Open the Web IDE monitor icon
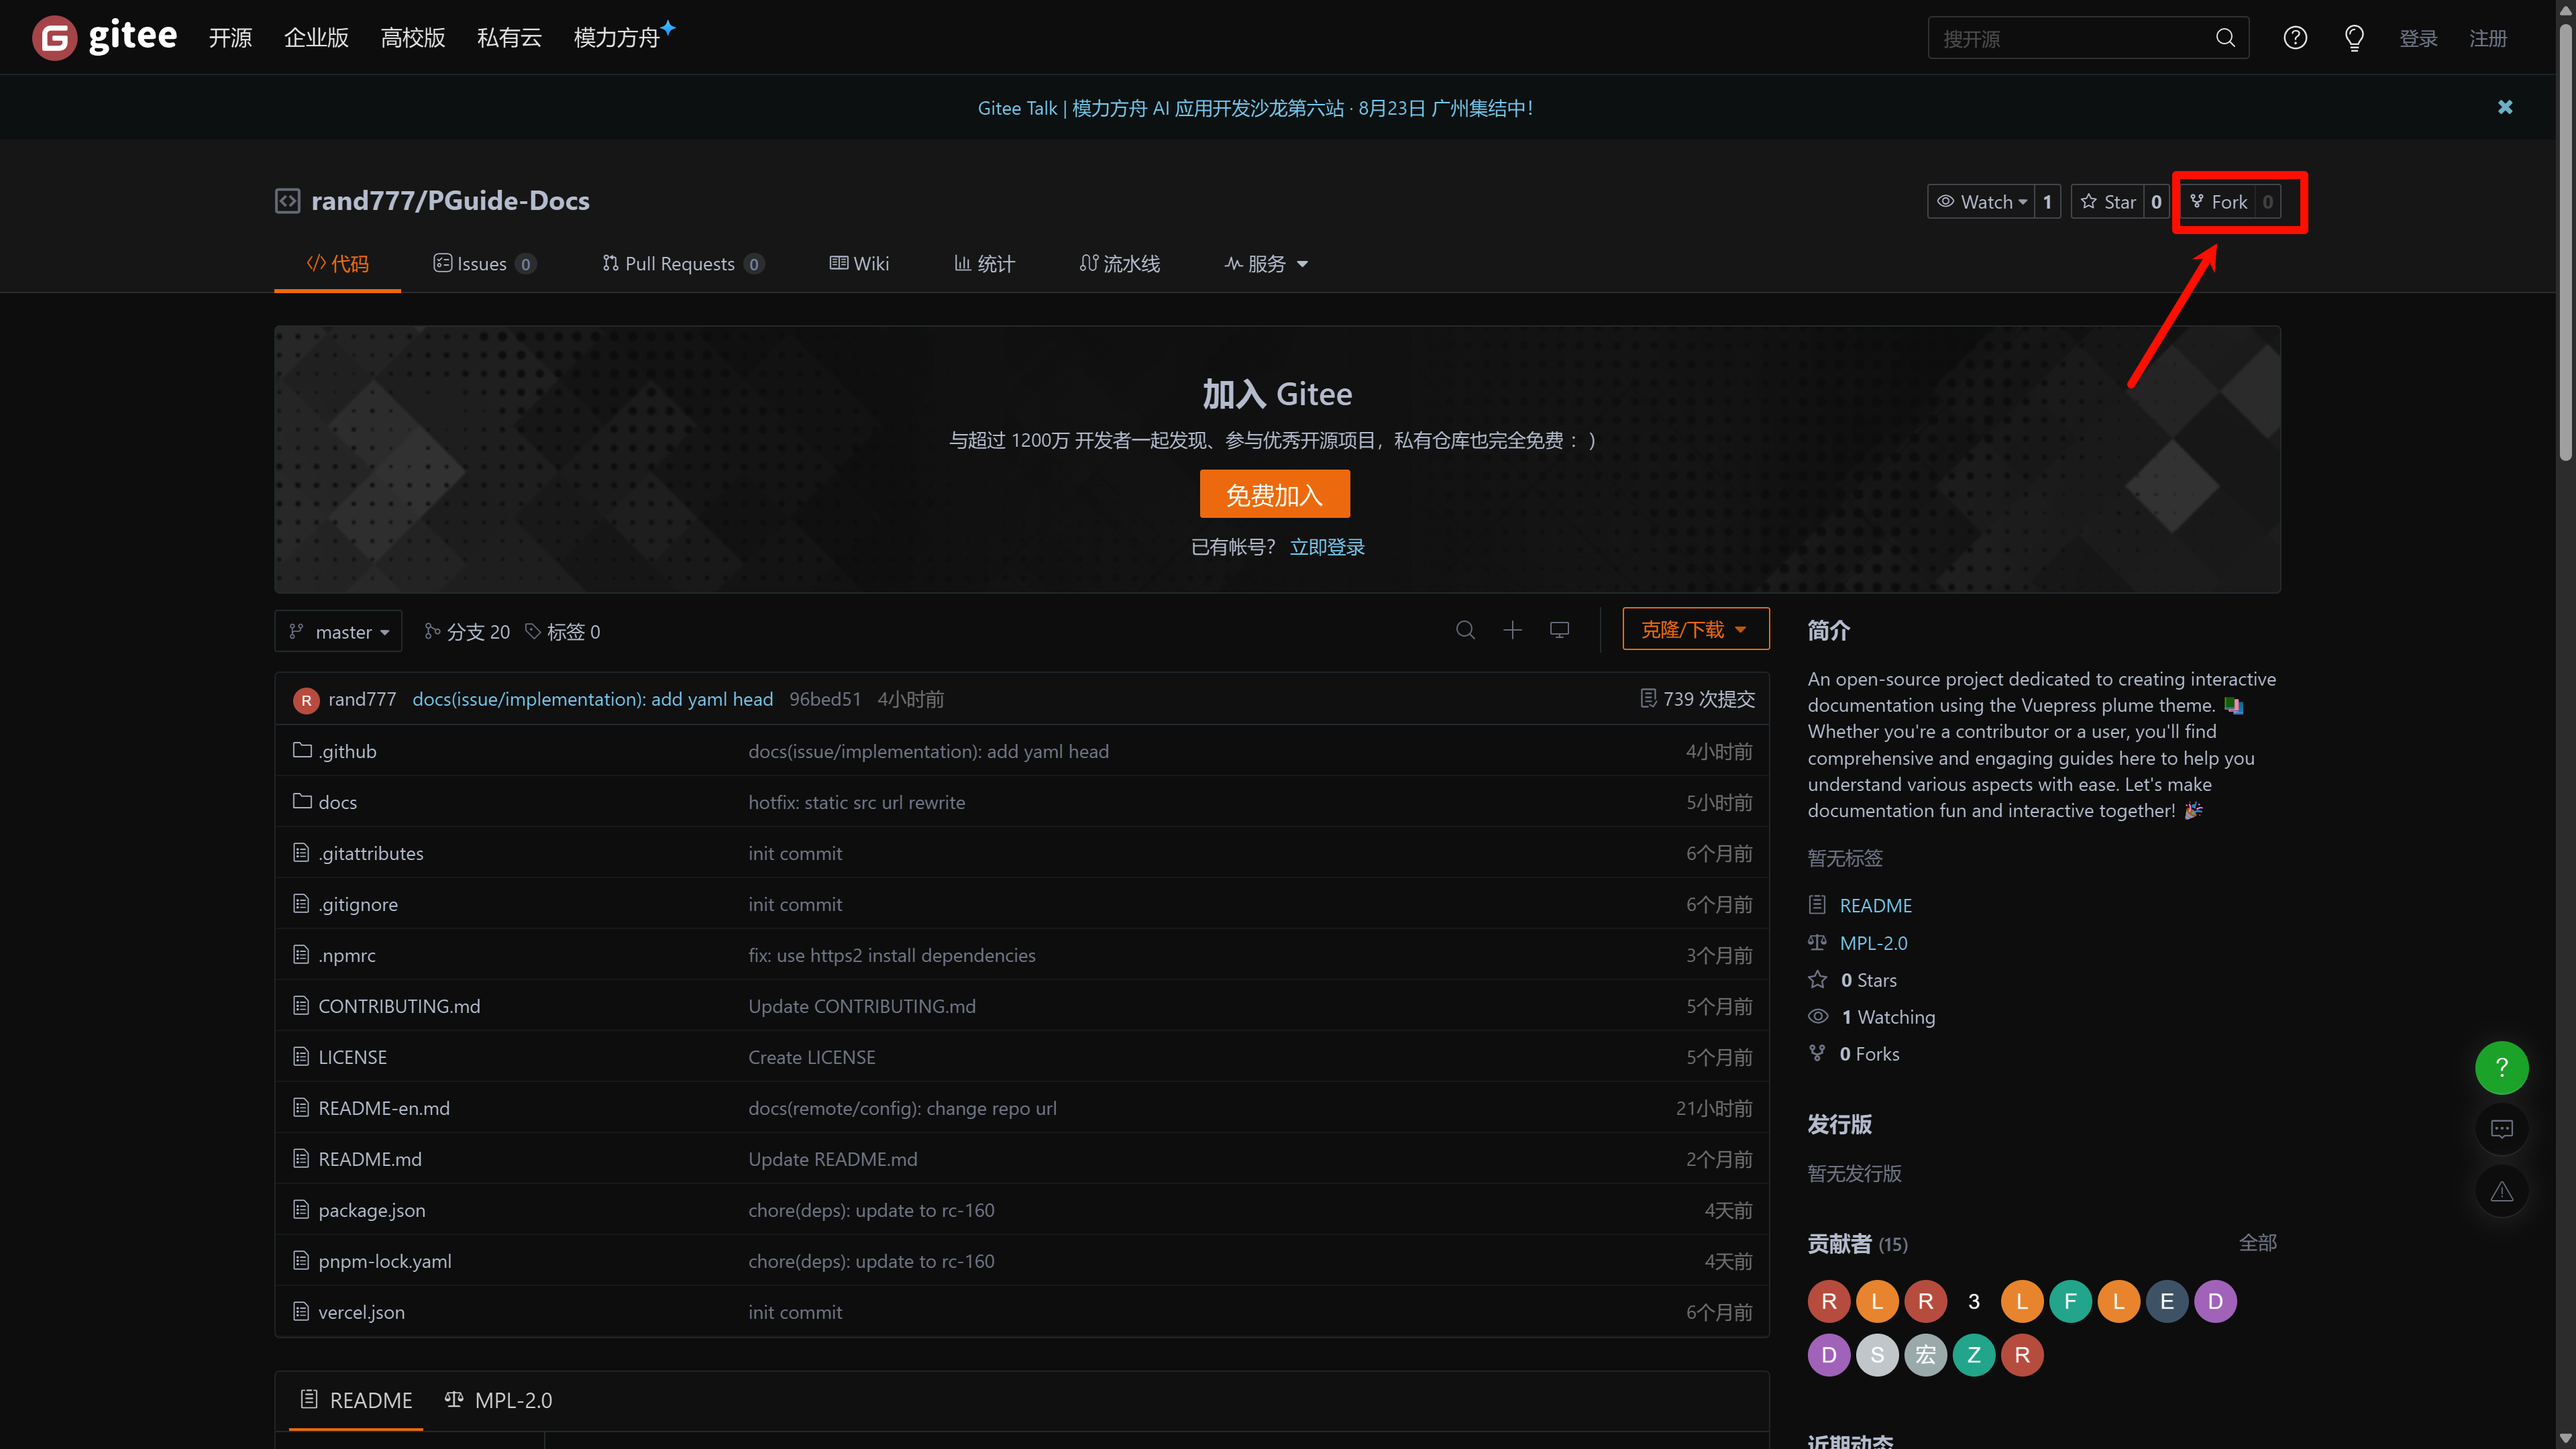 (1559, 630)
